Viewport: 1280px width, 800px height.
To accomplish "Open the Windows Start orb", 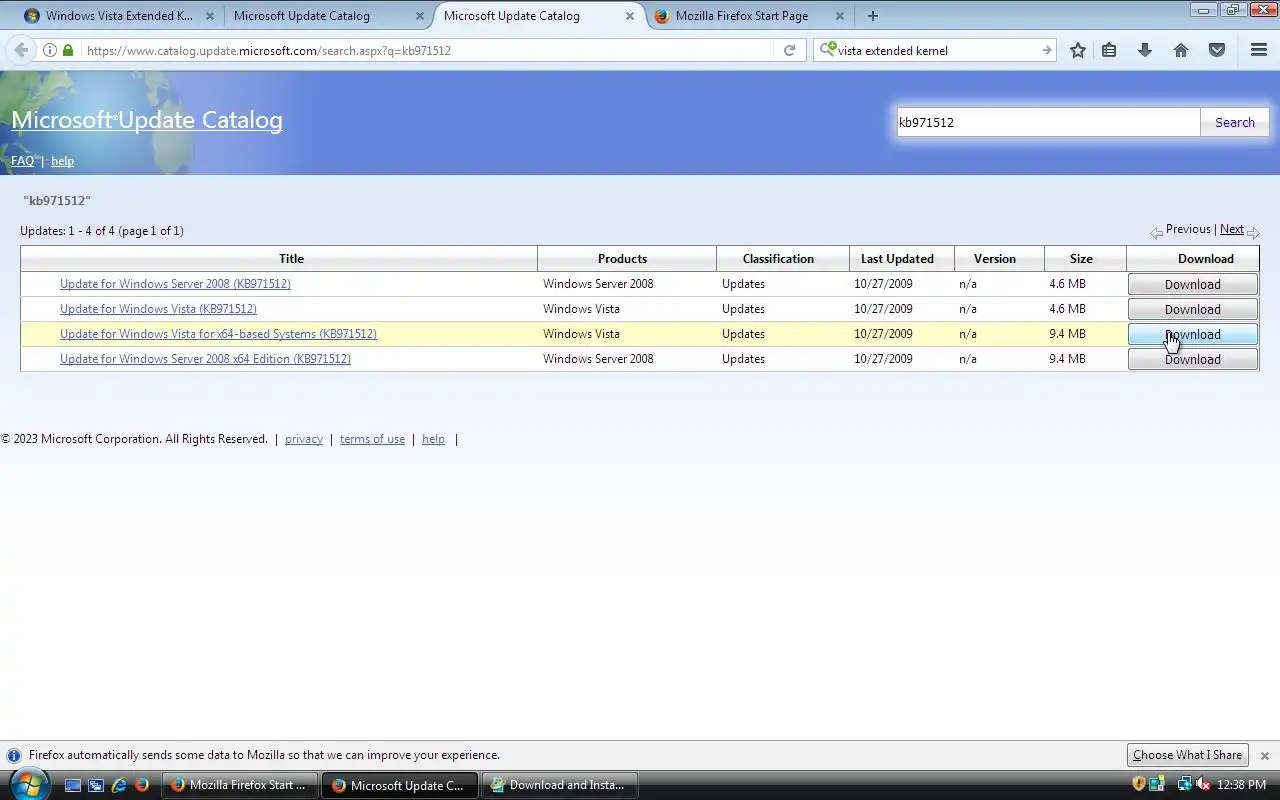I will click(28, 783).
